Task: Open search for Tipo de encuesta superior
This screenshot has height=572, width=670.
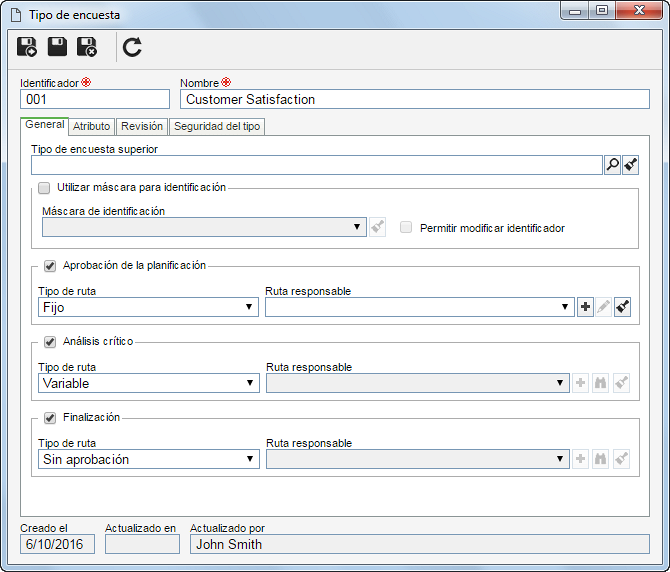Action: (612, 165)
